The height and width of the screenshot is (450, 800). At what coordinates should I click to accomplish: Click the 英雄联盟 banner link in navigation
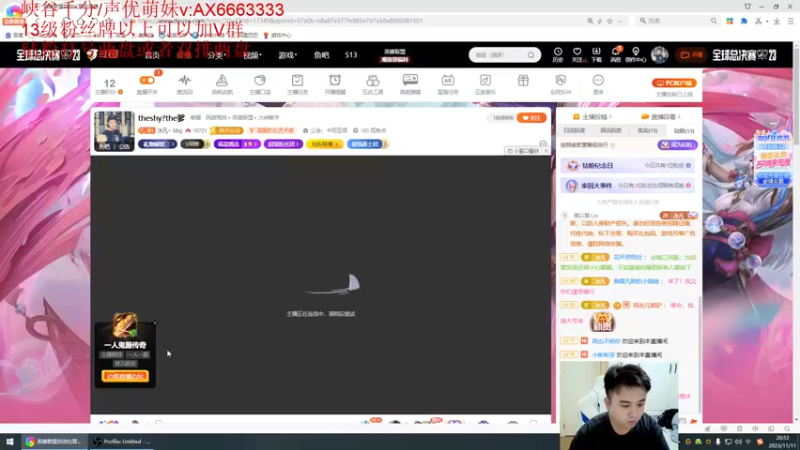[x=395, y=55]
